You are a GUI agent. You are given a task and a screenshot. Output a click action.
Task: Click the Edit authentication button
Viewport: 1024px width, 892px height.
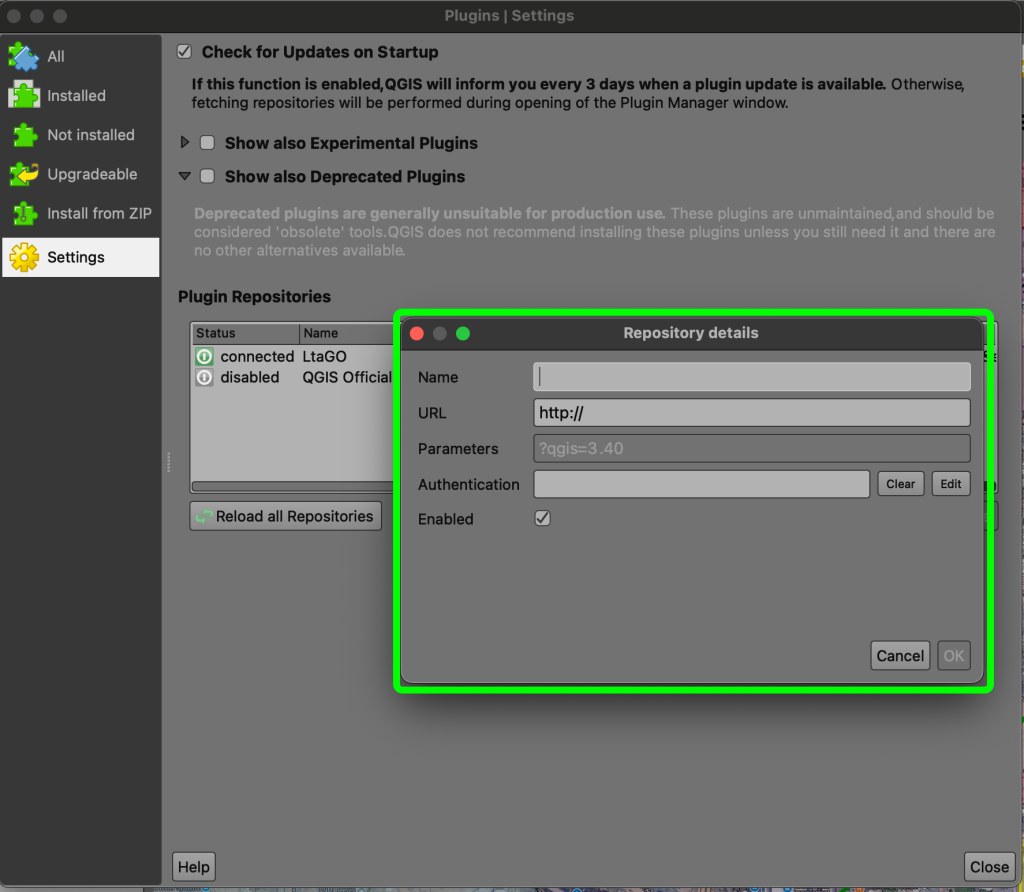tap(950, 484)
